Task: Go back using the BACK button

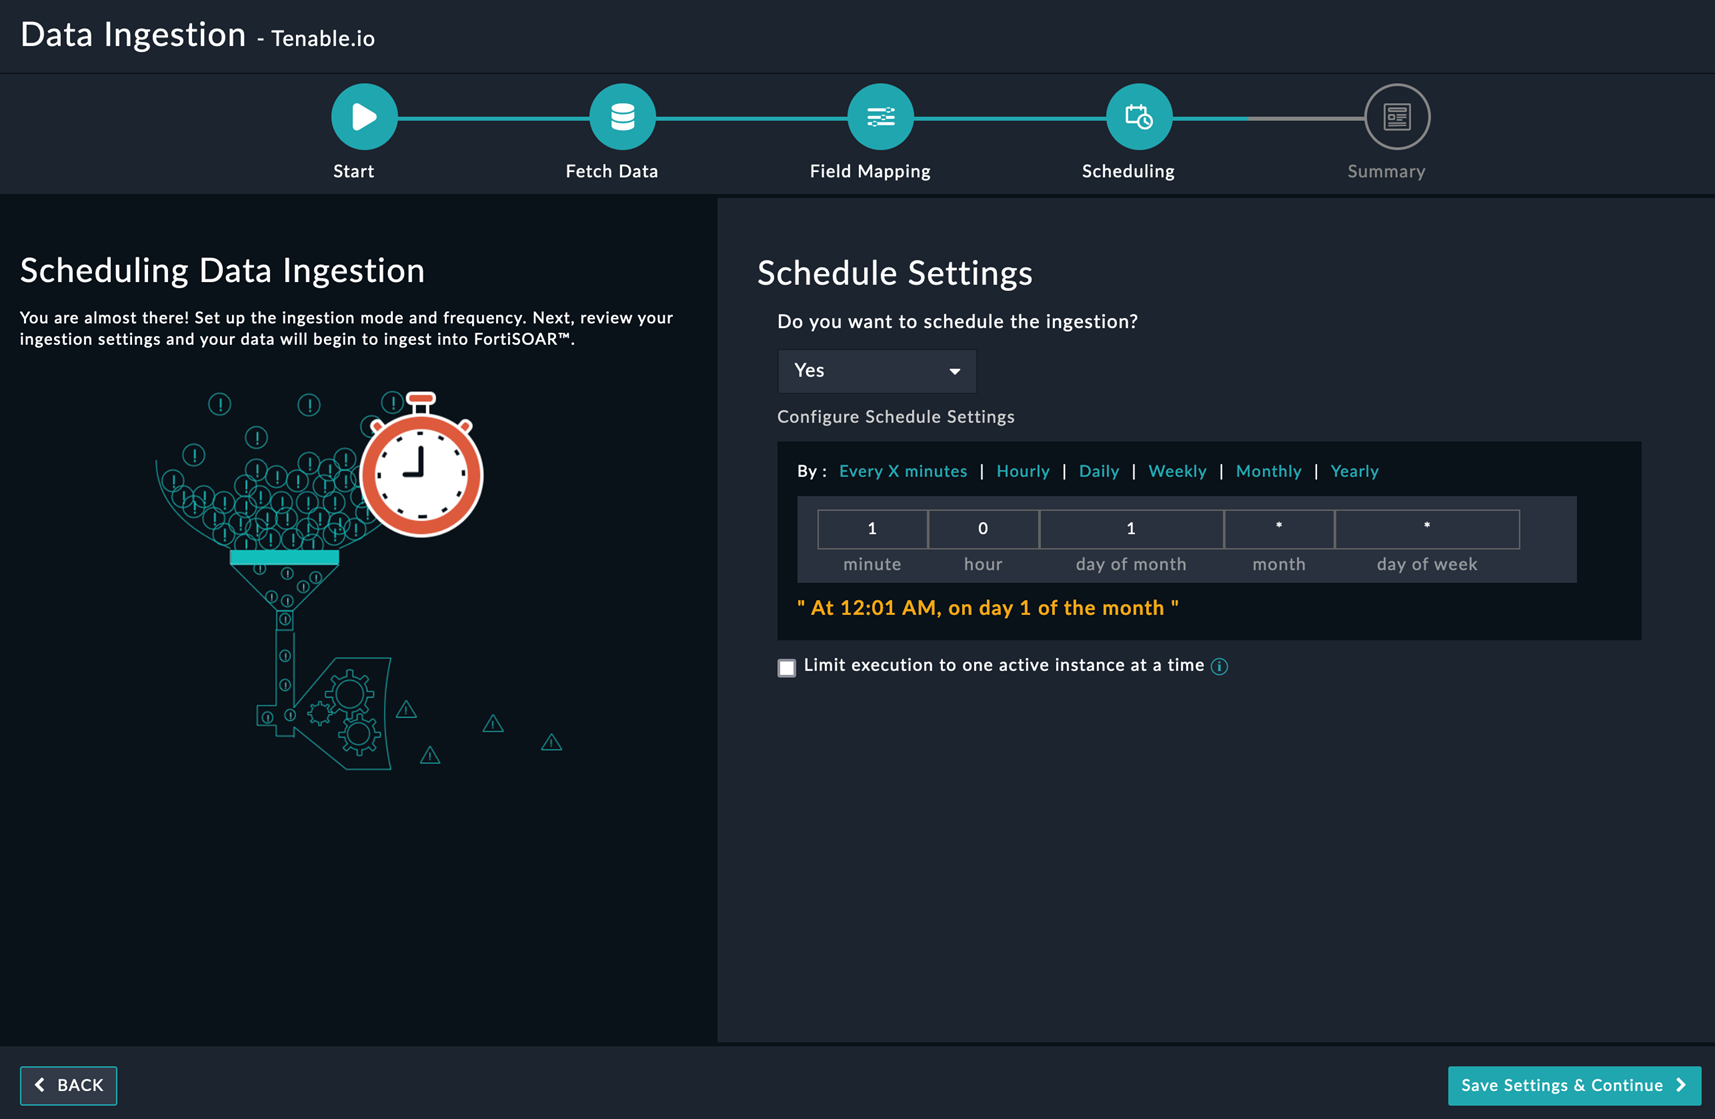Action: click(69, 1085)
